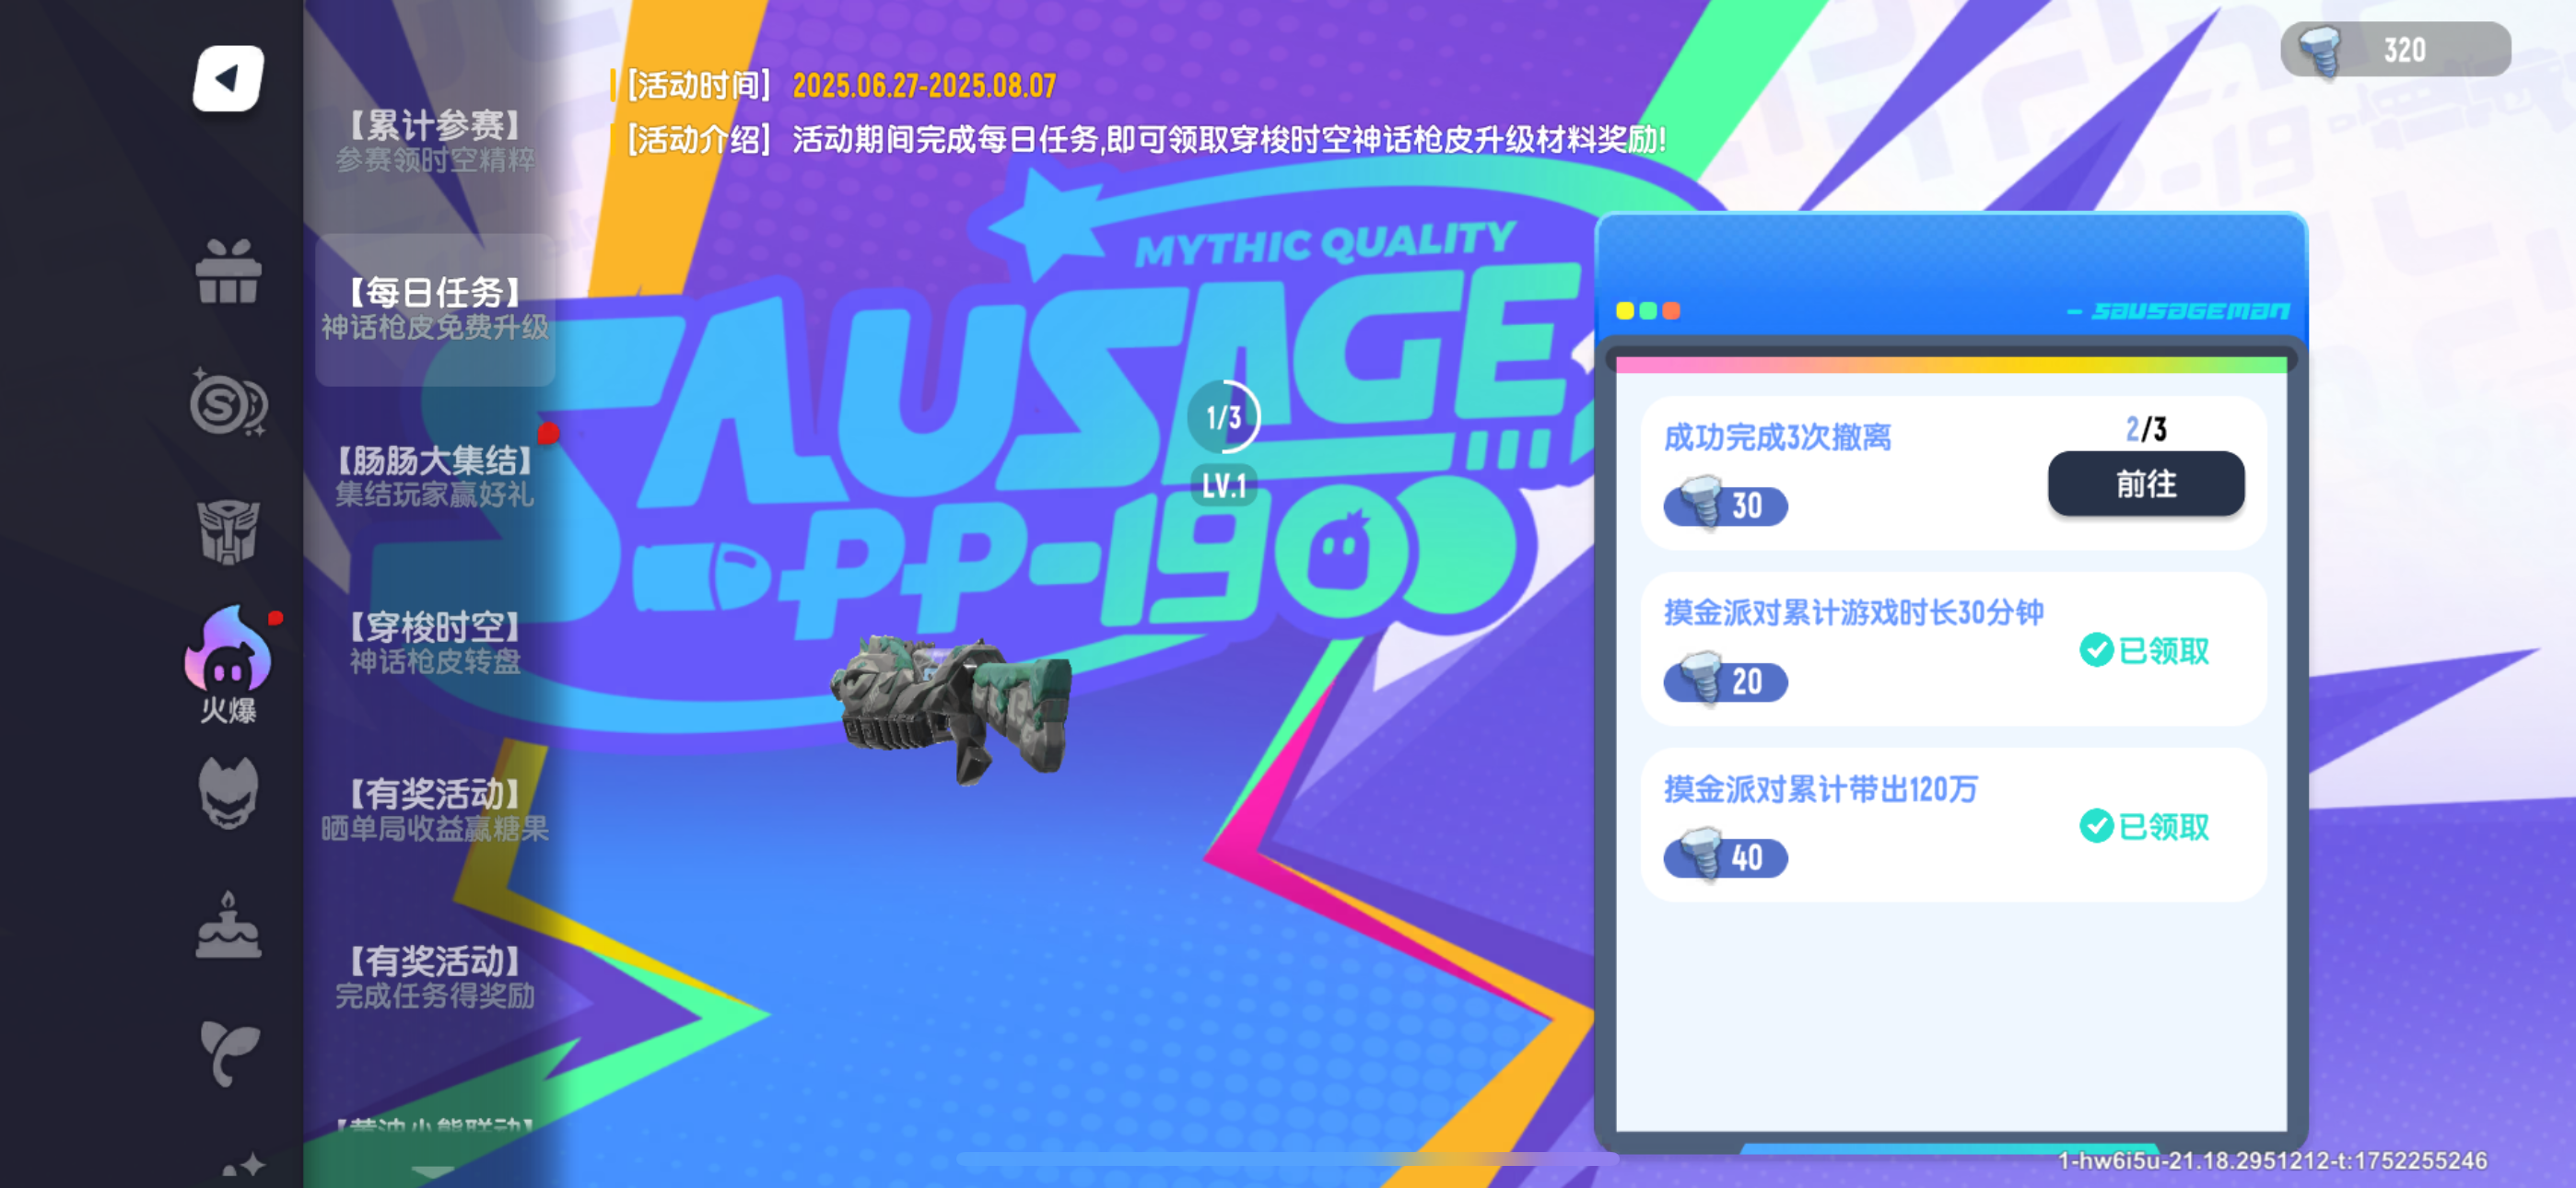Screen dimensions: 2576x1188
Task: Open the S coin sidebar icon
Action: [x=228, y=402]
